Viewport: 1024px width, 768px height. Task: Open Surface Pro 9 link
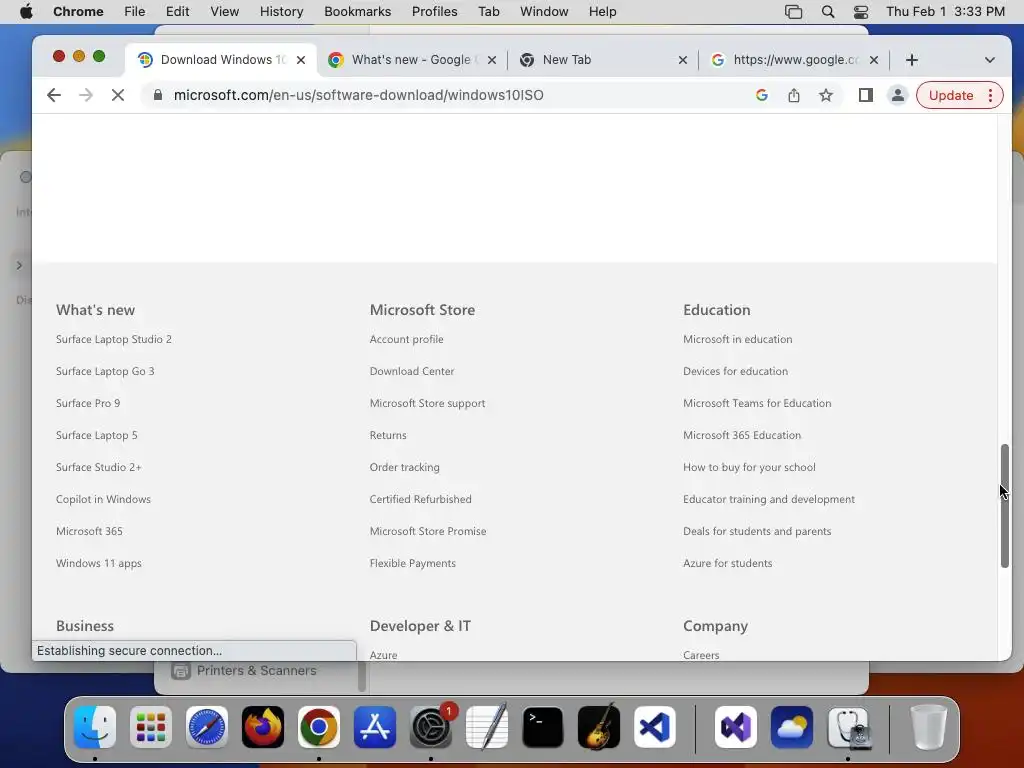[88, 403]
